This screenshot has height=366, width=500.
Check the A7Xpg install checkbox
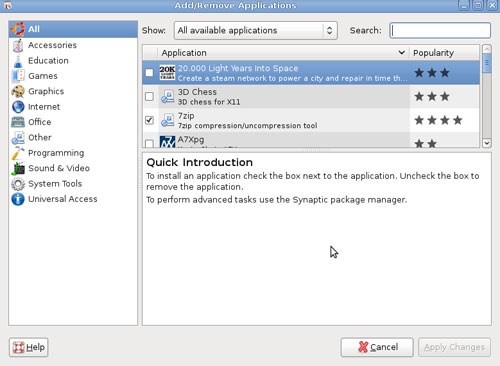tap(149, 143)
